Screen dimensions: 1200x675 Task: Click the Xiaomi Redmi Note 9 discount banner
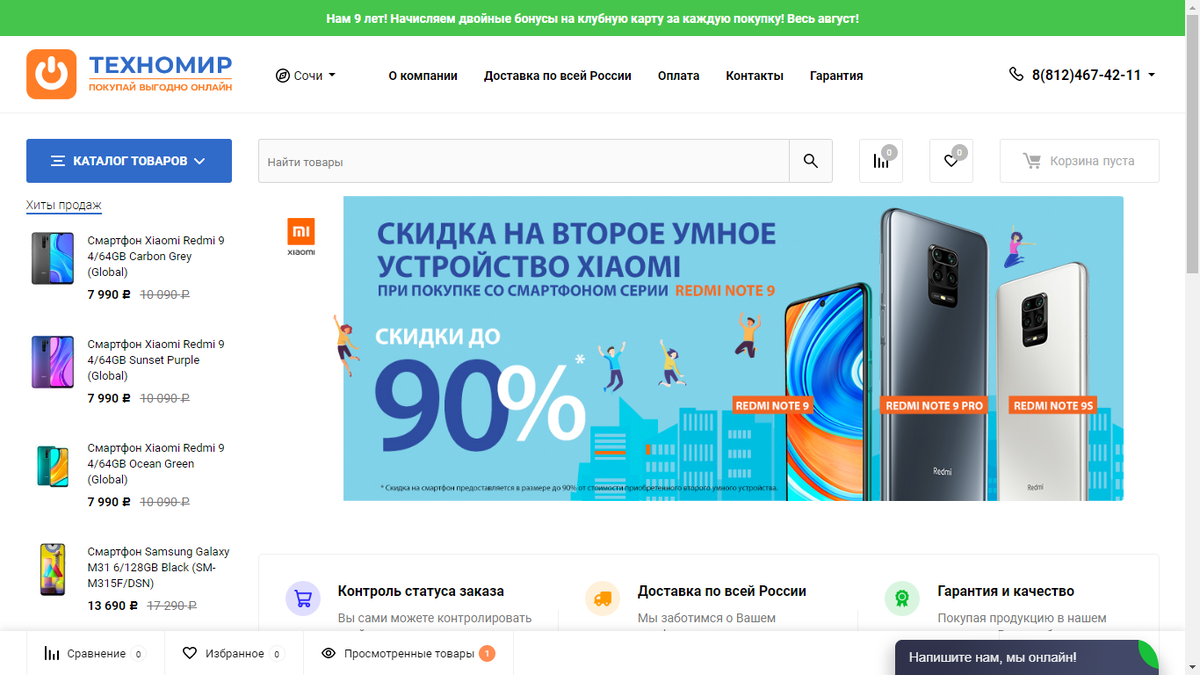(733, 348)
